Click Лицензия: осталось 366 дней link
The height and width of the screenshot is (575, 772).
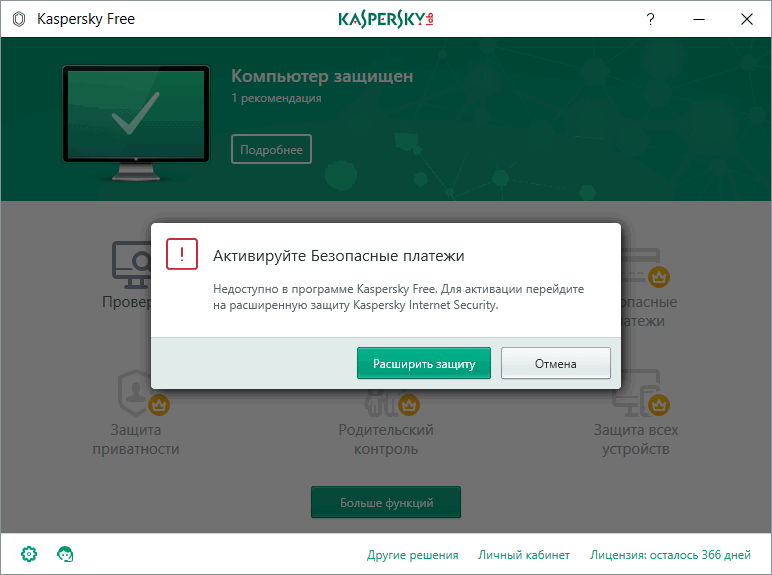click(670, 555)
